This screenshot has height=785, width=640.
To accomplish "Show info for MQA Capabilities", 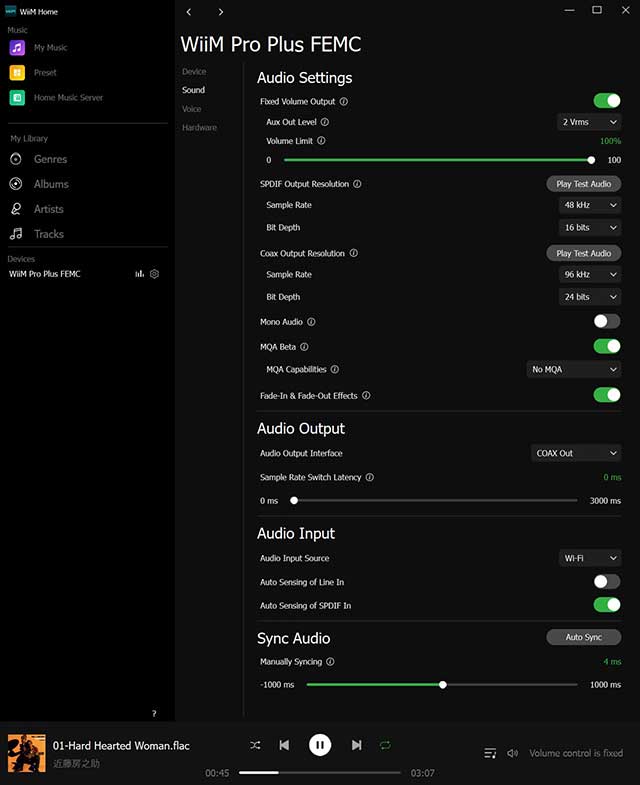I will 335,369.
